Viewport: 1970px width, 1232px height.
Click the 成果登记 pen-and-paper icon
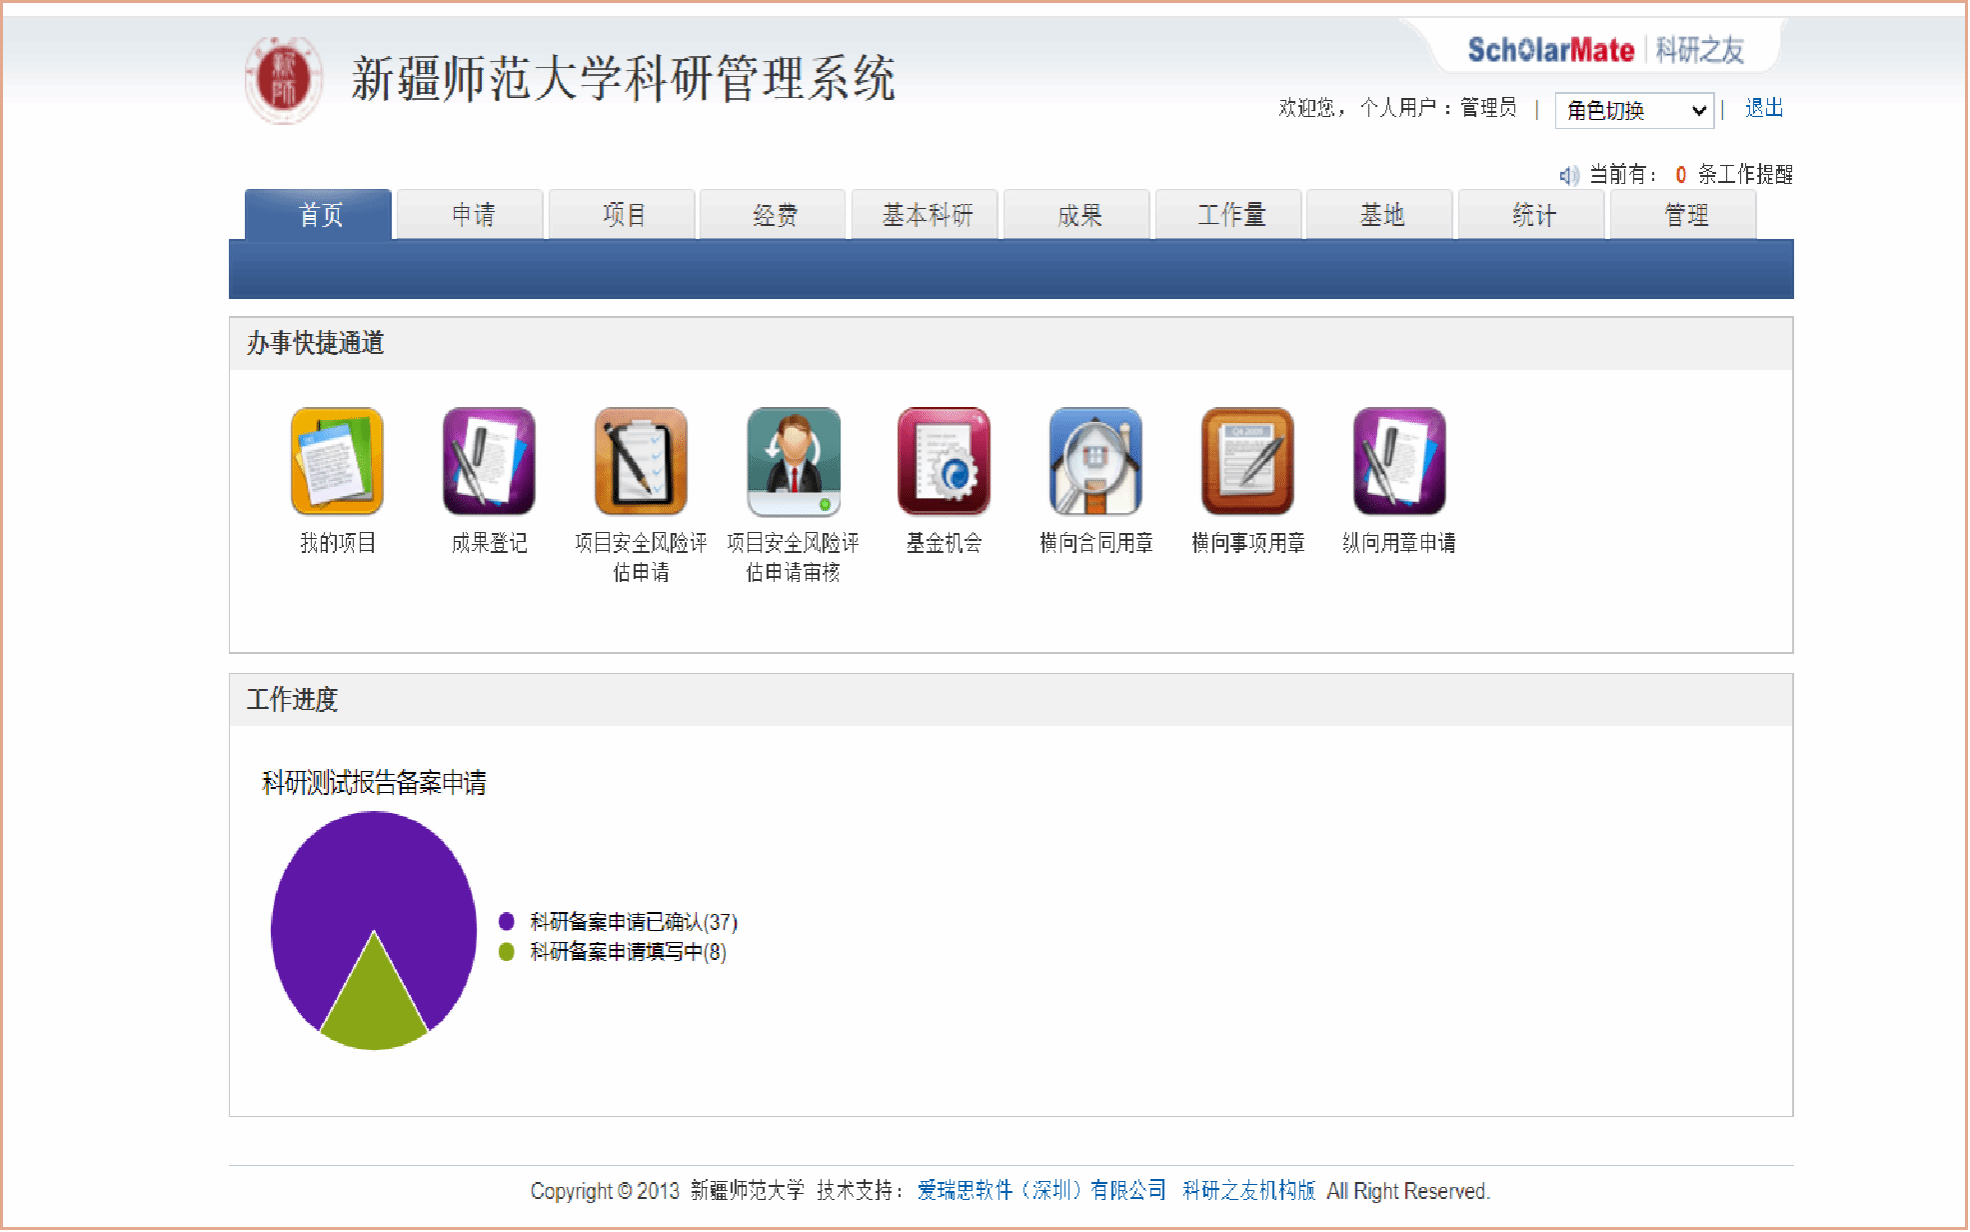pos(489,461)
